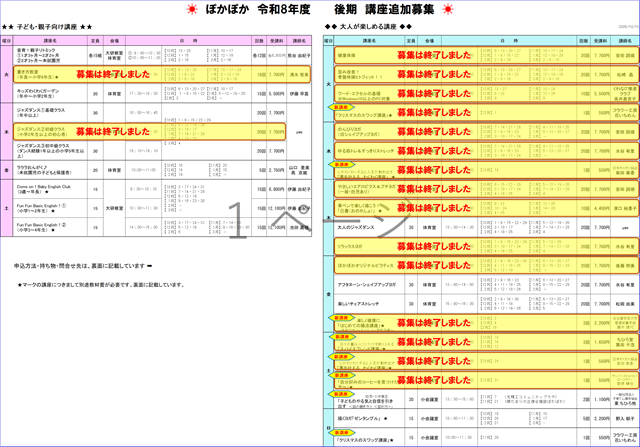Click the closed banner on のんびりヨガ row
This screenshot has height=447, width=640.
point(487,131)
